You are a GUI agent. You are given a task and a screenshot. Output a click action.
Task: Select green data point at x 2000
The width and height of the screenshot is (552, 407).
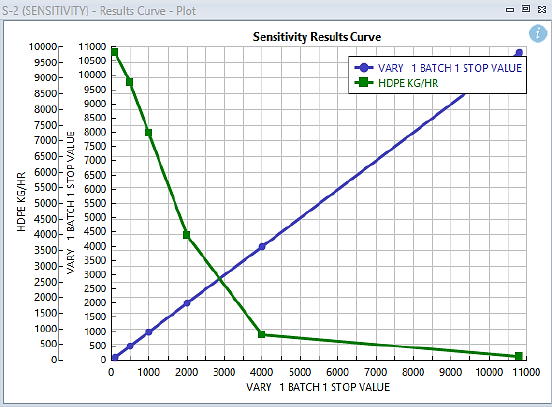[187, 235]
